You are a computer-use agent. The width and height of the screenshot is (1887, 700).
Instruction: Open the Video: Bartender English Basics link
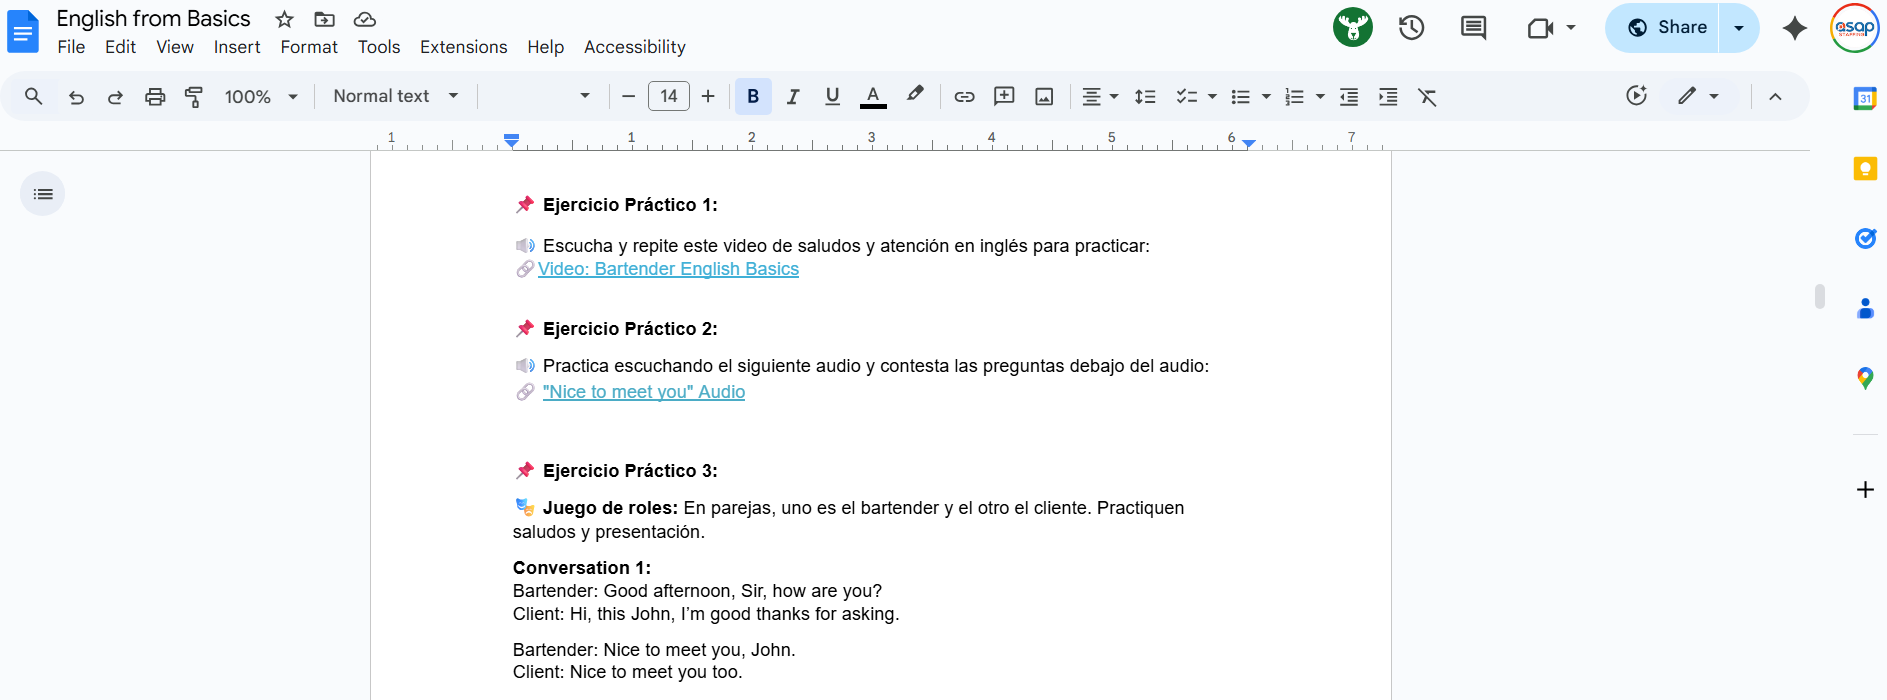[x=668, y=269]
